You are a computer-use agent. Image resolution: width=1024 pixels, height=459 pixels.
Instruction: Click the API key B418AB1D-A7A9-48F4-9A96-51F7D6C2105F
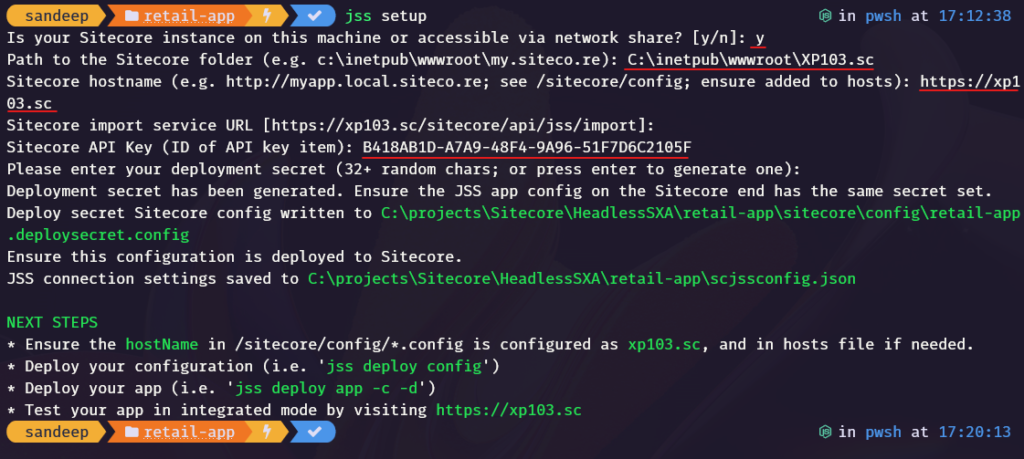(526, 148)
